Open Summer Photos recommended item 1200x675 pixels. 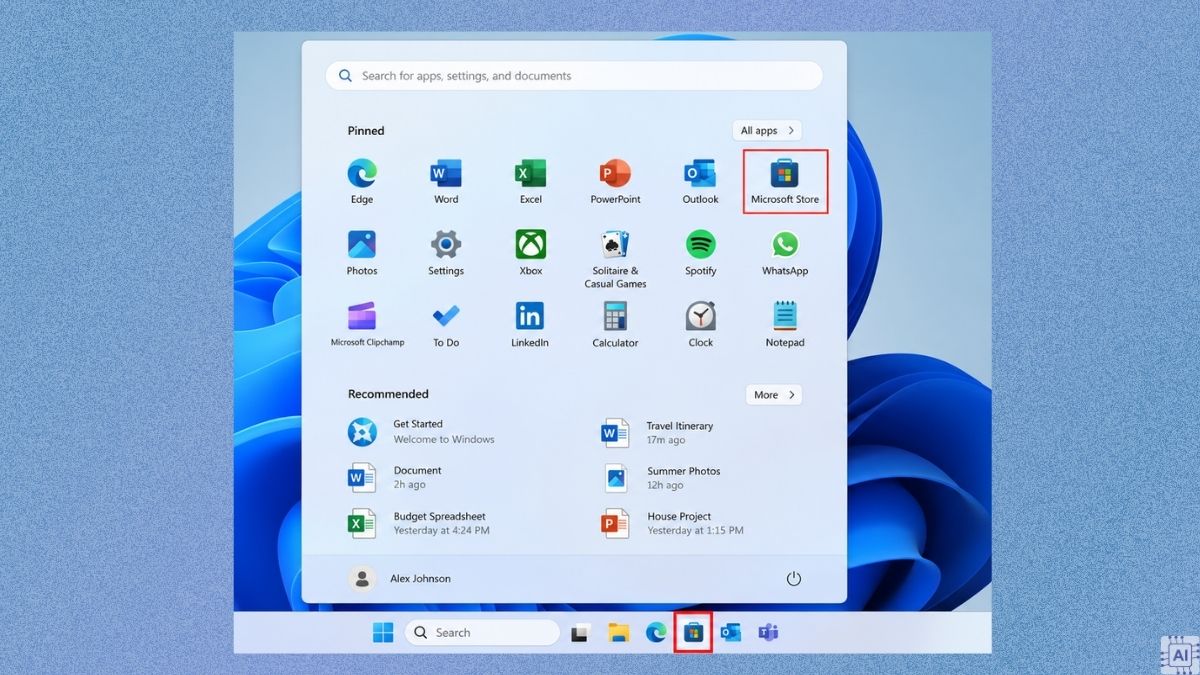point(661,478)
